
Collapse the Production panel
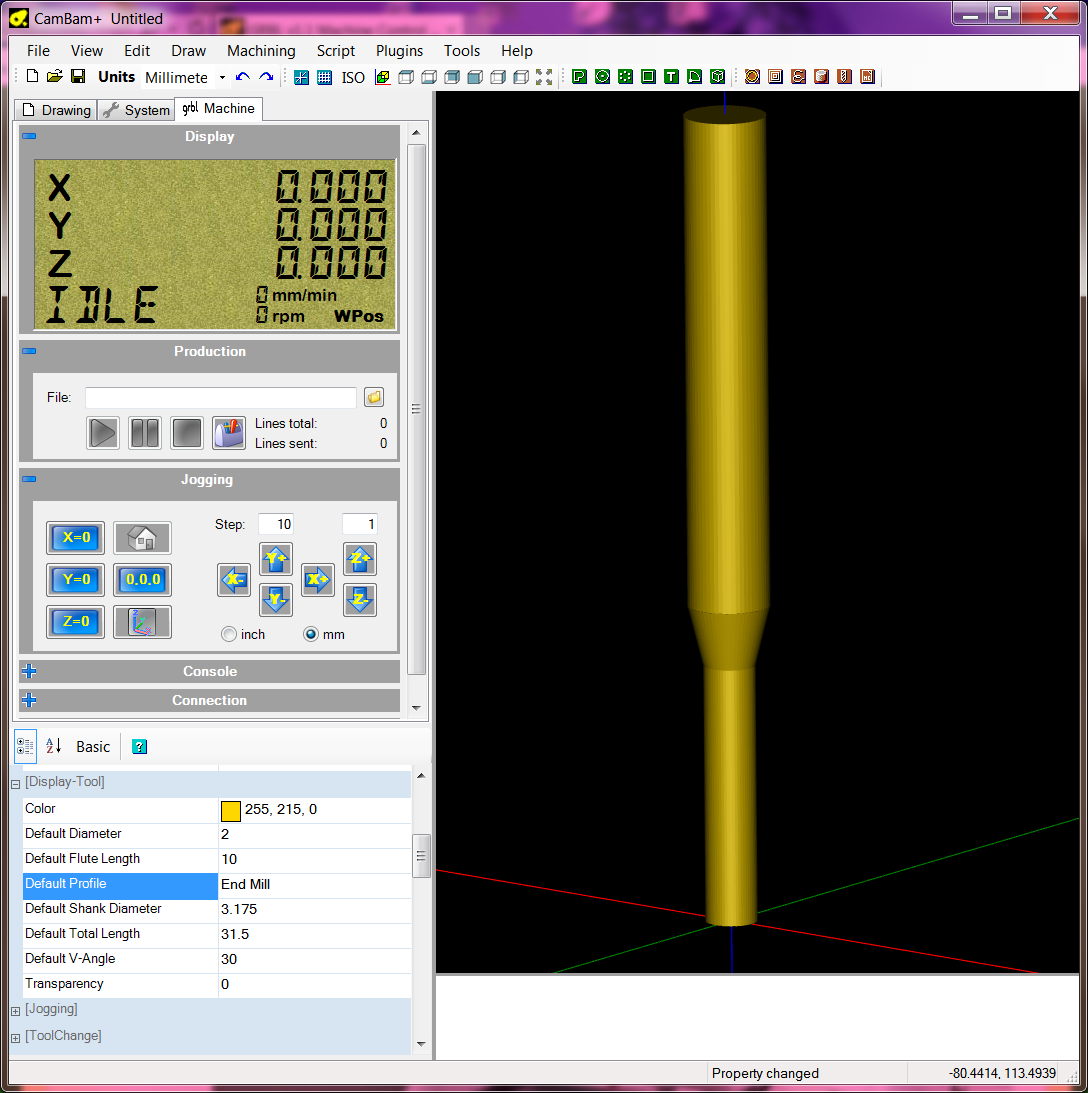point(29,351)
